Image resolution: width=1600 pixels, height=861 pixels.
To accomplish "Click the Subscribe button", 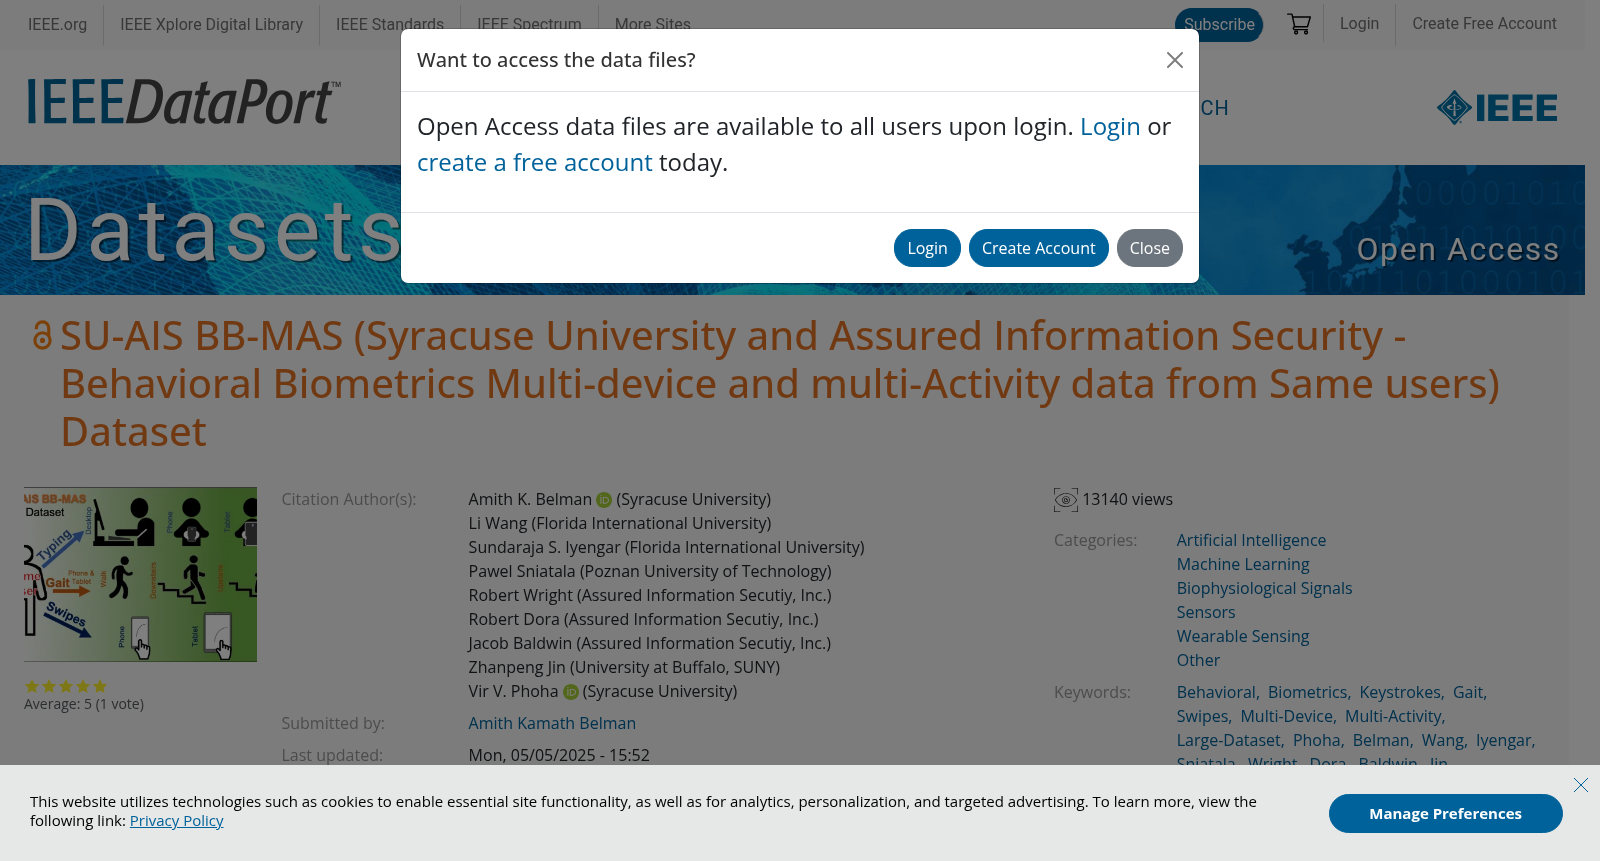I will [1219, 25].
